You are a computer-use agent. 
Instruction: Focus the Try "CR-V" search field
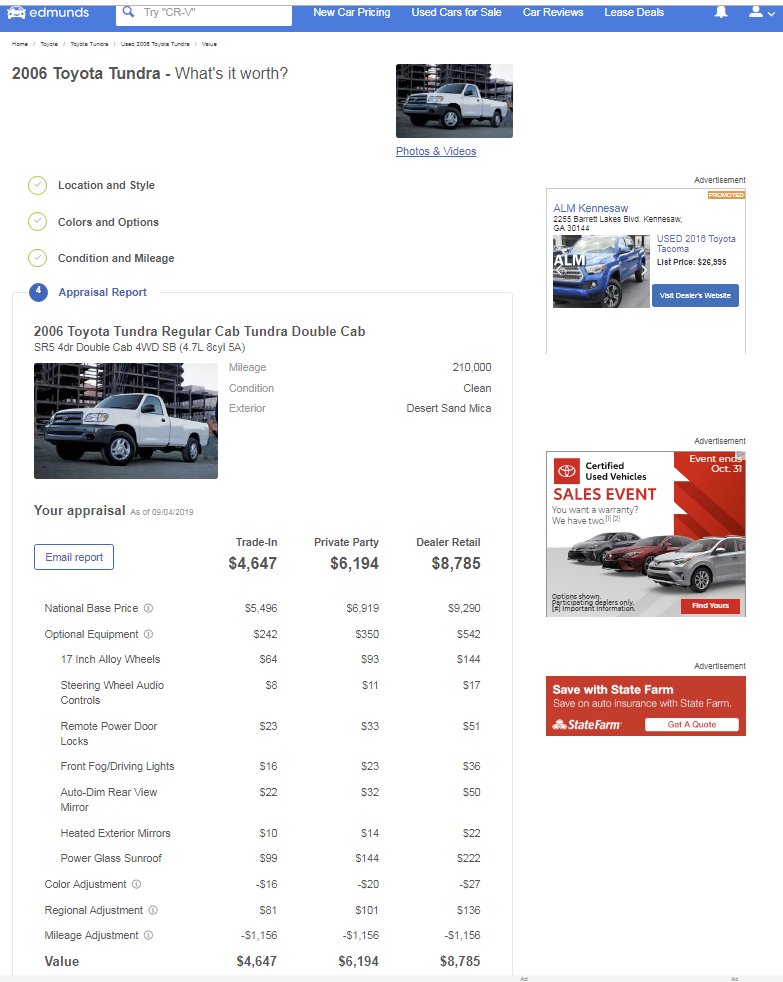[204, 13]
